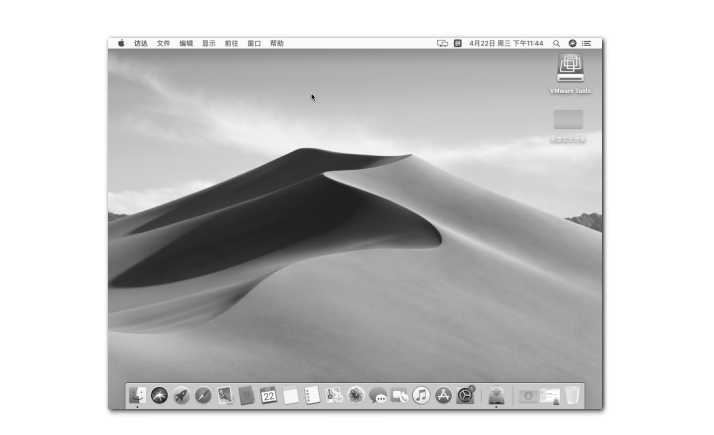This screenshot has width=714, height=435.
Task: Open Notes app in the Dock
Action: click(290, 395)
